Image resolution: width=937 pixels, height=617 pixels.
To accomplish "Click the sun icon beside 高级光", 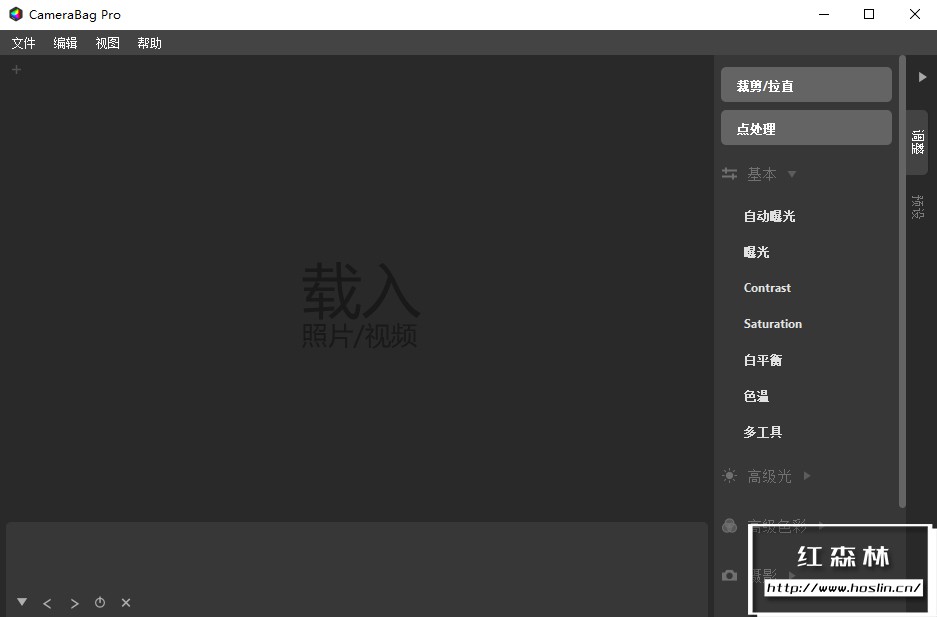I will coord(729,475).
